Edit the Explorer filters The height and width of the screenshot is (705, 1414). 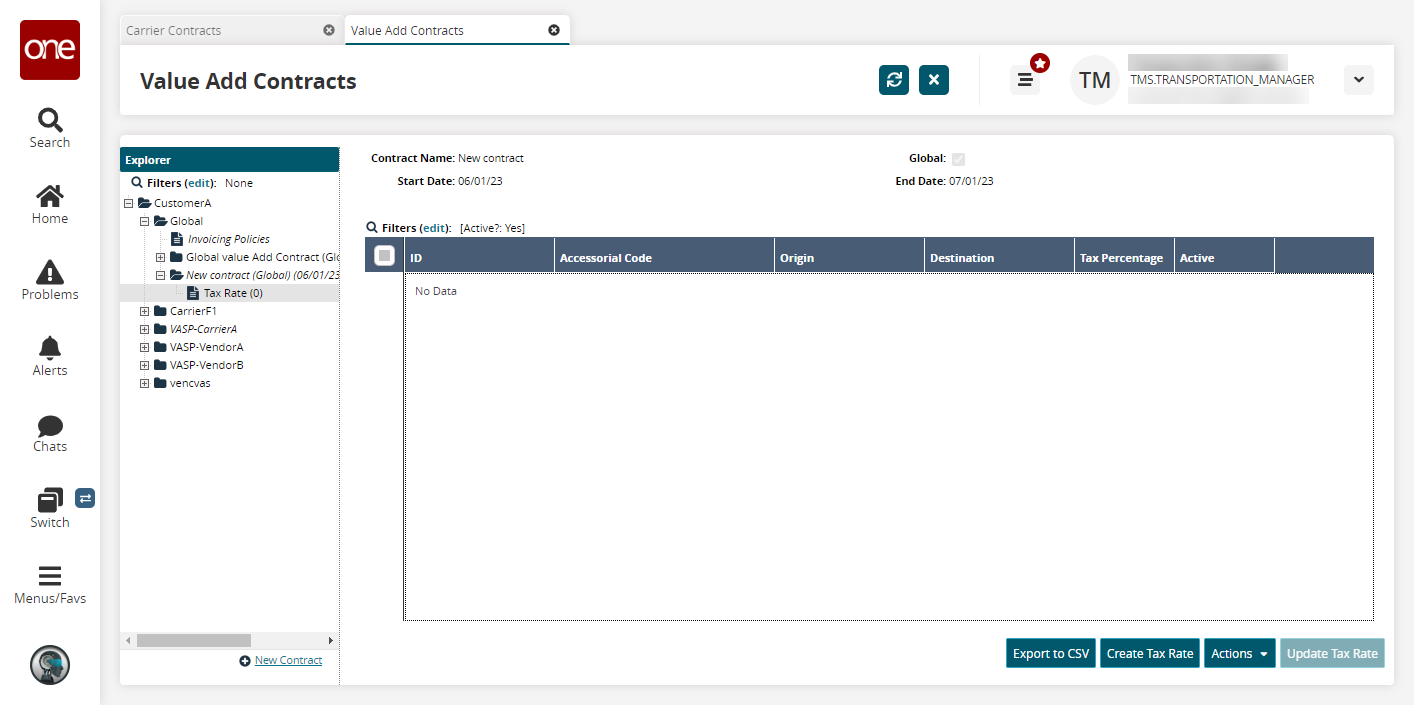pyautogui.click(x=200, y=183)
